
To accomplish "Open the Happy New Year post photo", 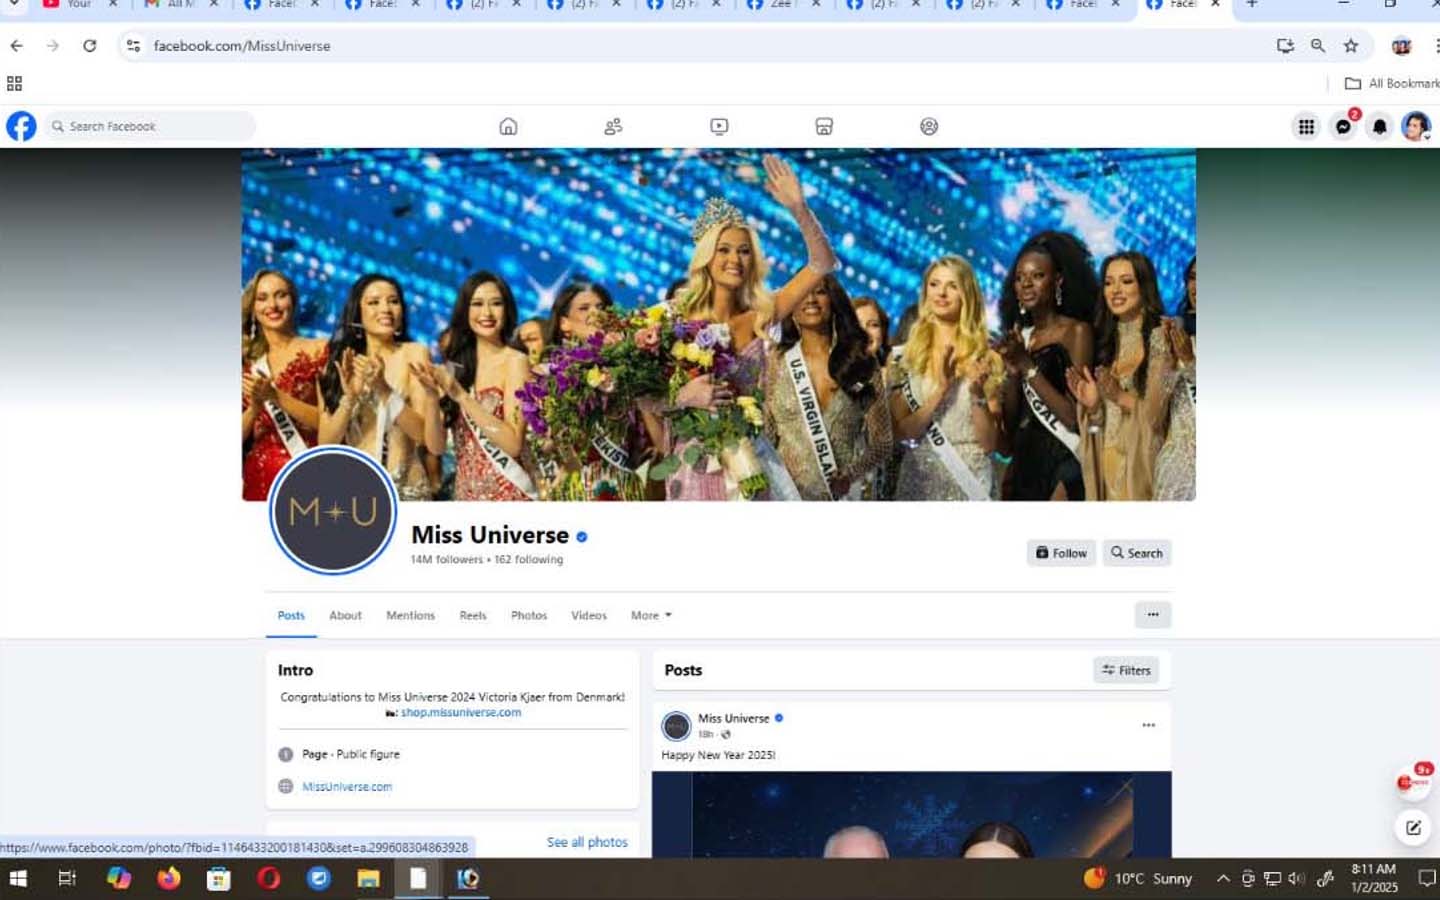I will click(911, 814).
